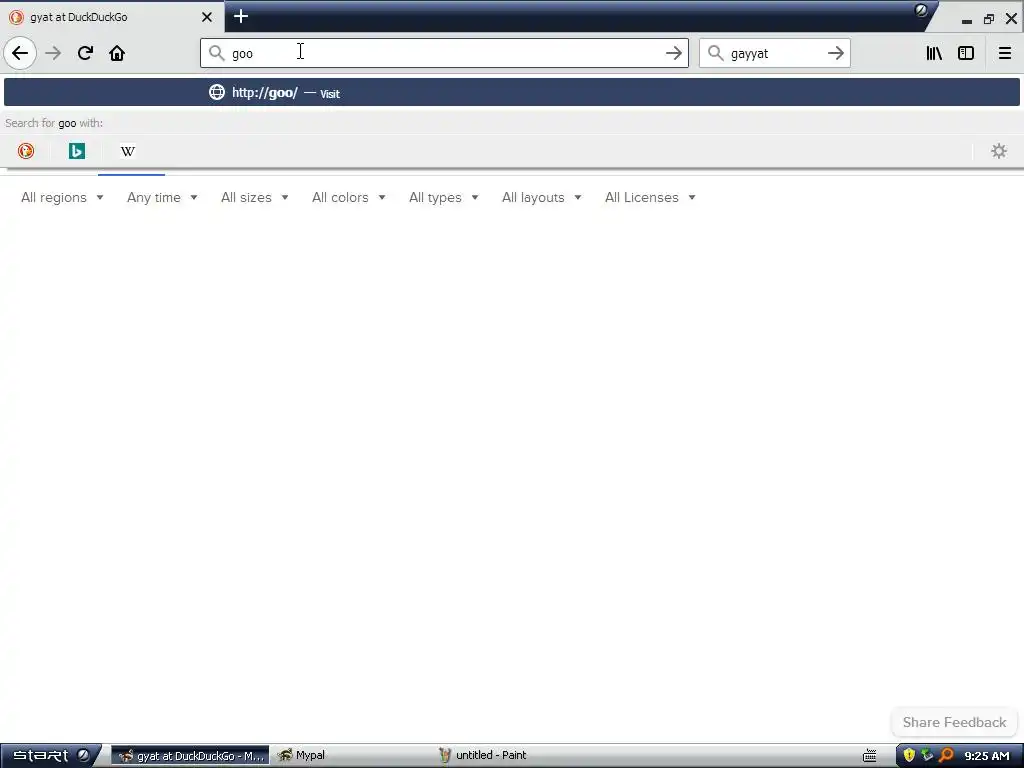Click the orange magnifier tray icon
This screenshot has height=768, width=1024.
point(946,755)
